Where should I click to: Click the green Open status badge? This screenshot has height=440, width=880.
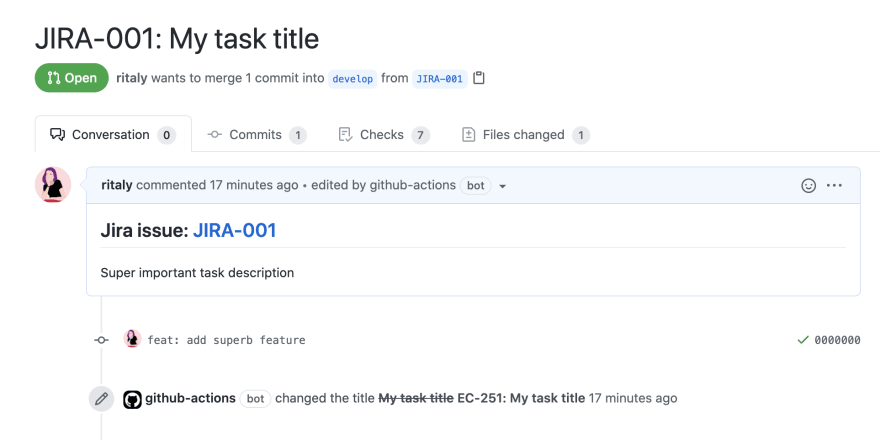tap(71, 78)
